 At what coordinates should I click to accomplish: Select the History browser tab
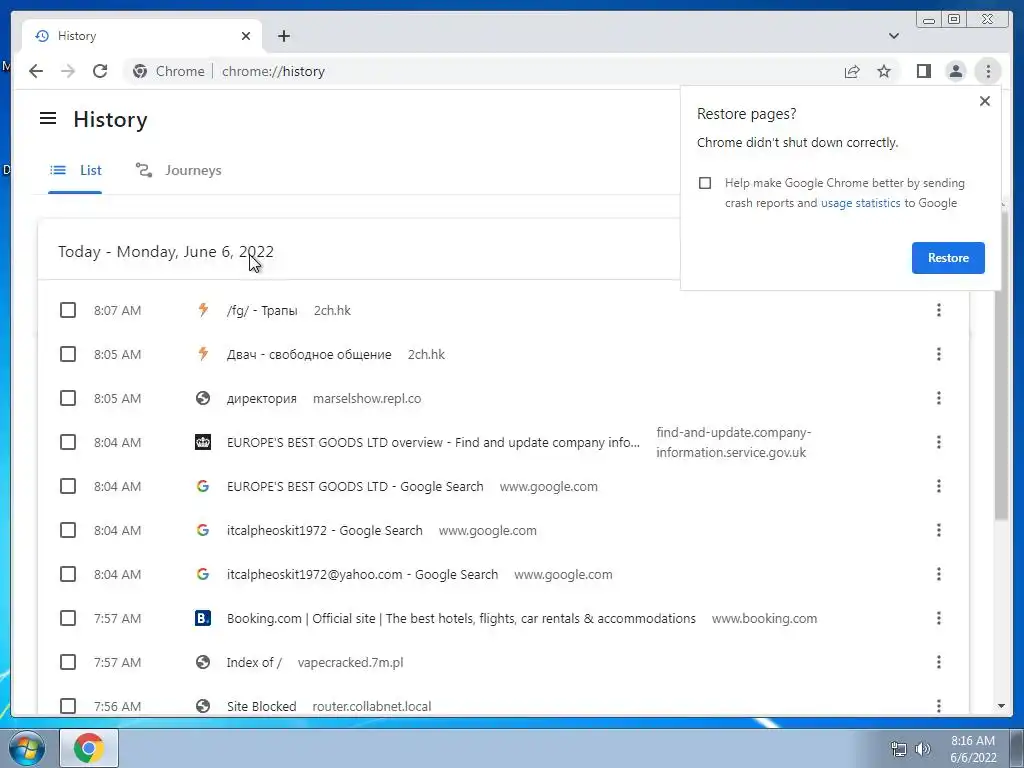point(142,36)
